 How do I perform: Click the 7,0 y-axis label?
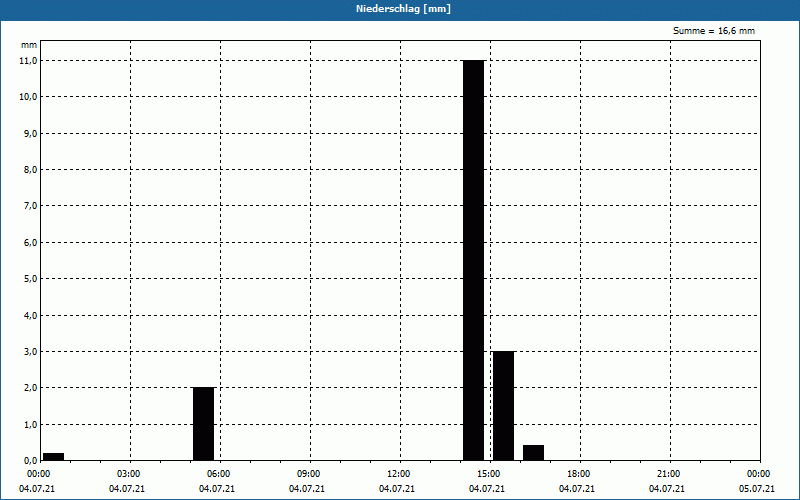click(x=31, y=206)
